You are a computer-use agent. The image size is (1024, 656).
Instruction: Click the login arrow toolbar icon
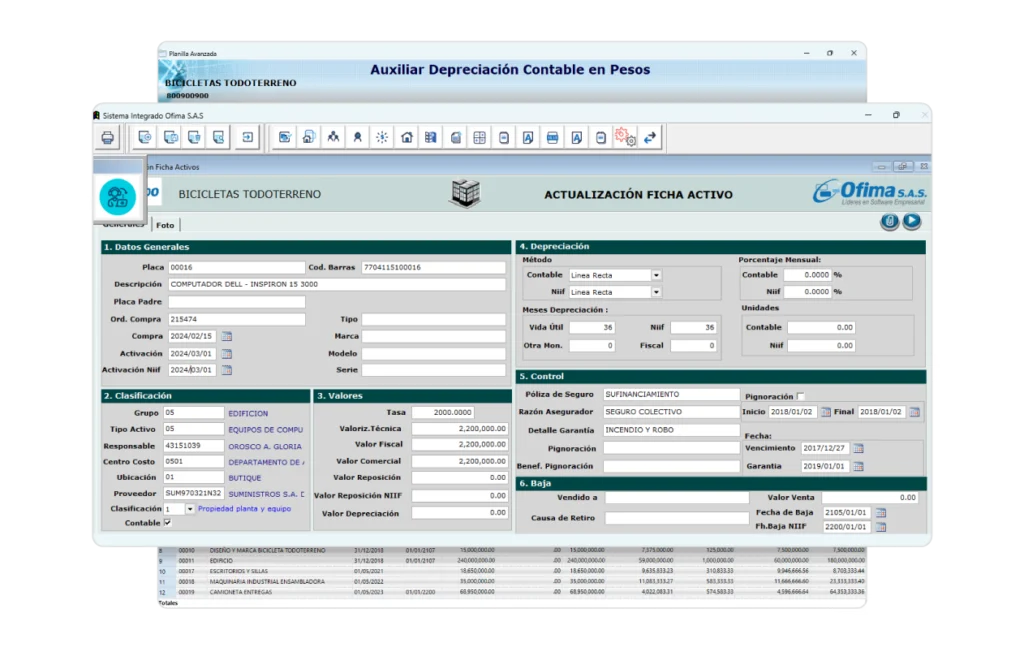point(248,137)
